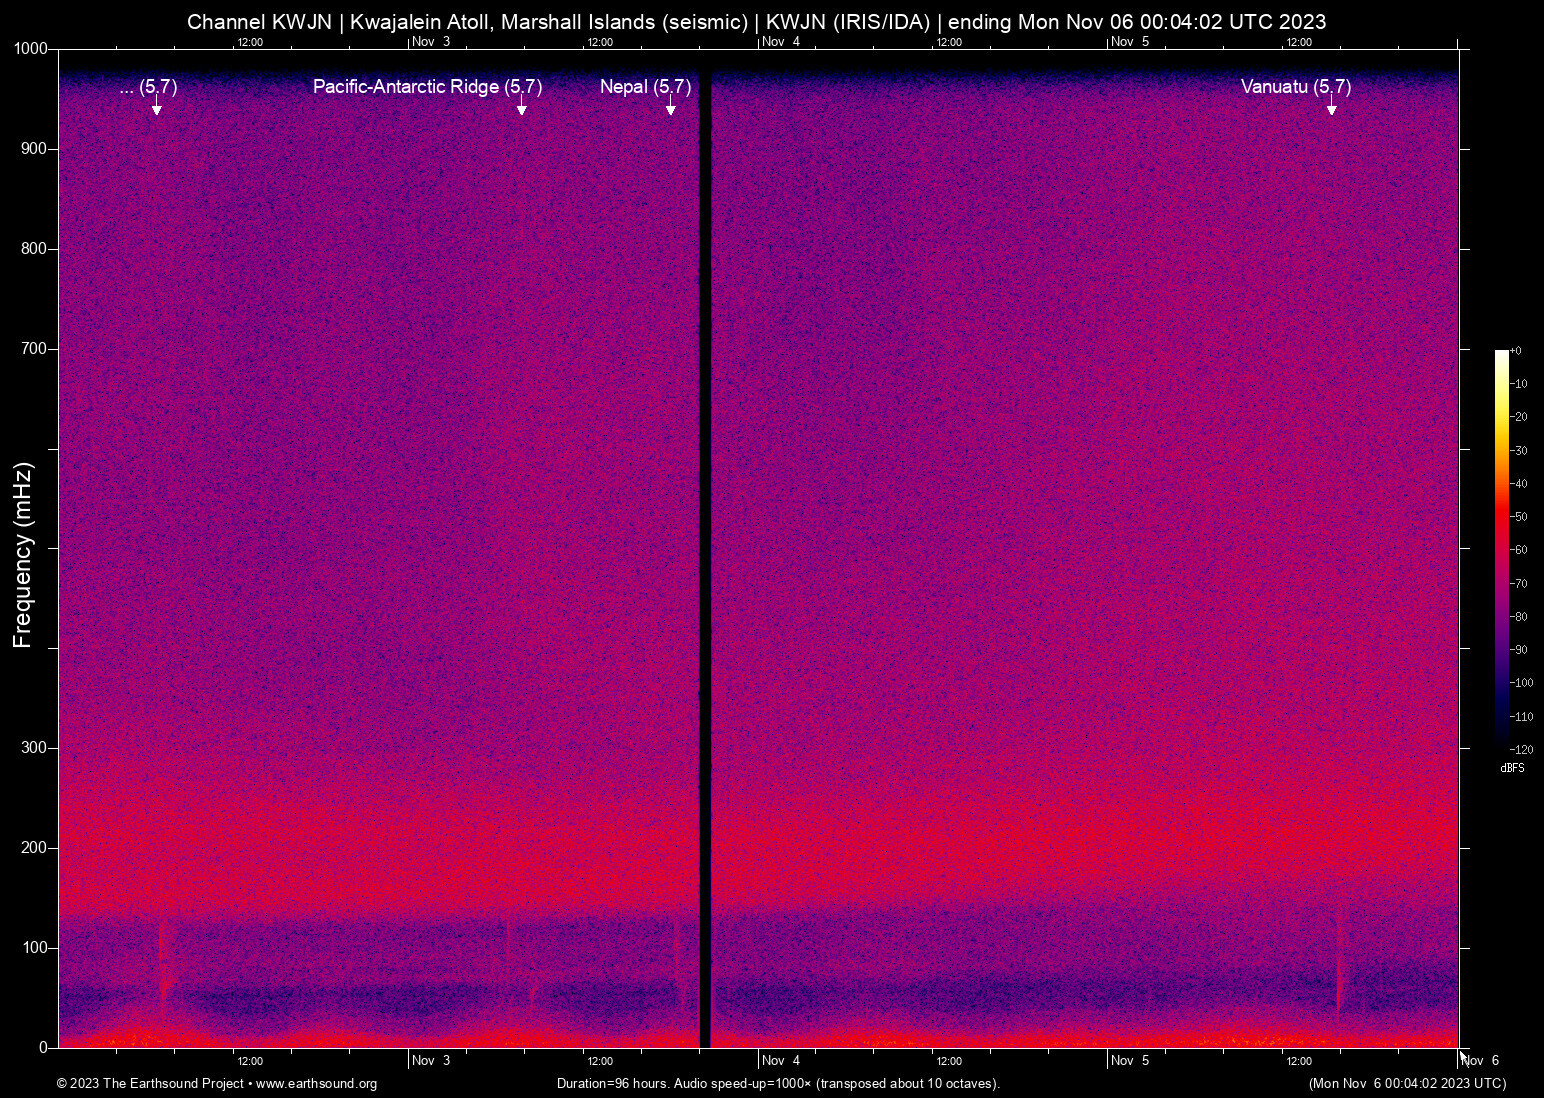Select the truncated "... (5.7)" event label
Viewport: 1544px width, 1098px height.
[148, 87]
